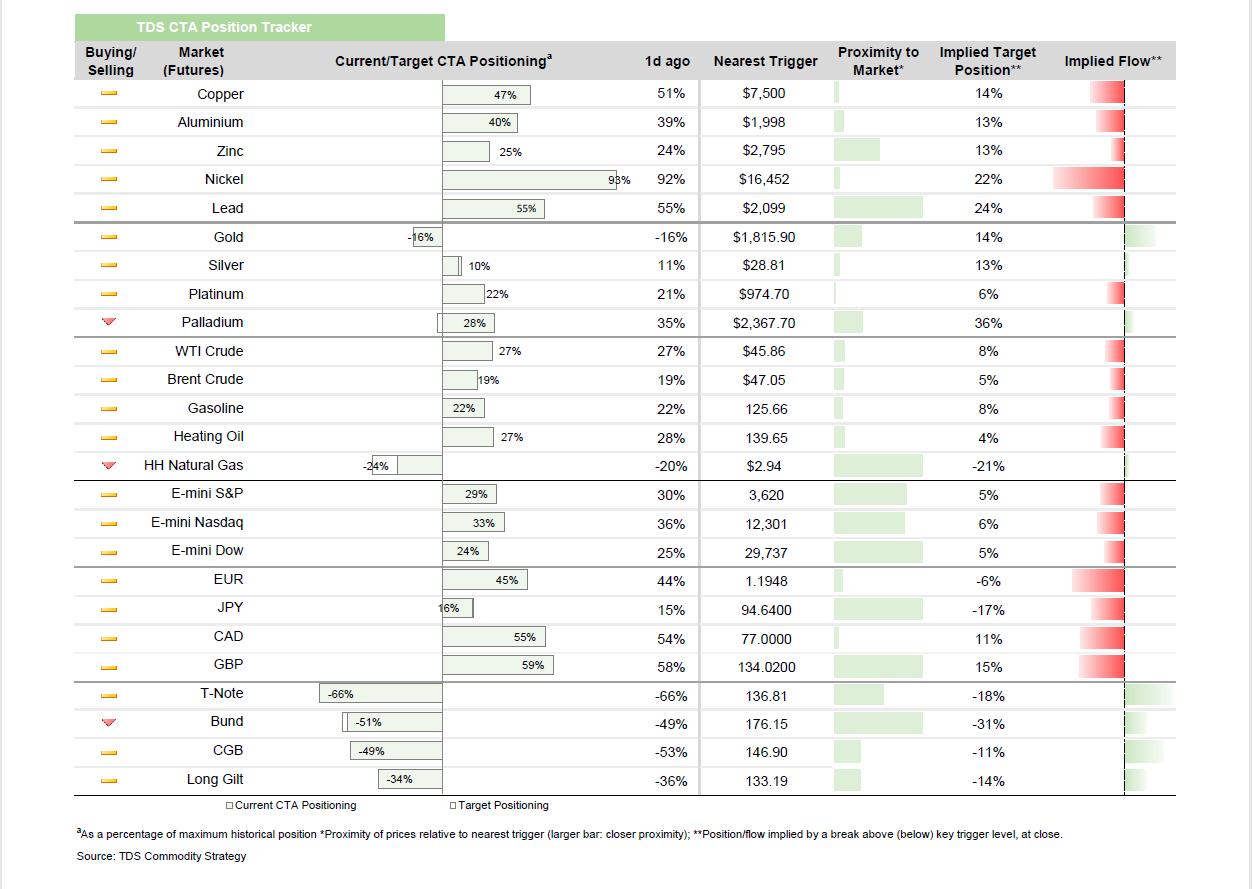This screenshot has height=889, width=1253.
Task: Click the Implied Flow column header
Action: [x=1113, y=61]
